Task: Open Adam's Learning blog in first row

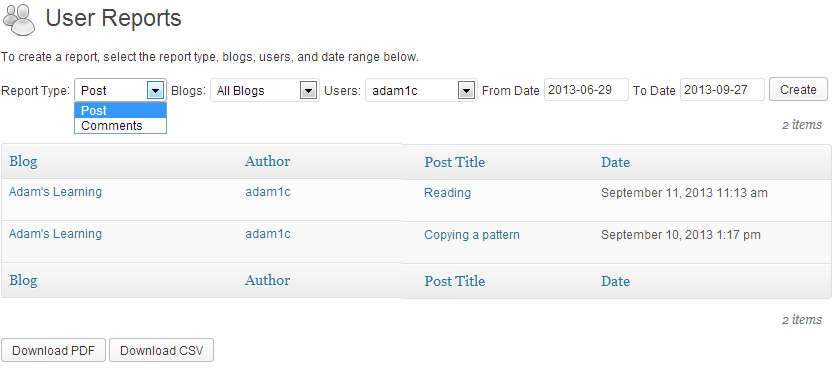Action: point(55,191)
